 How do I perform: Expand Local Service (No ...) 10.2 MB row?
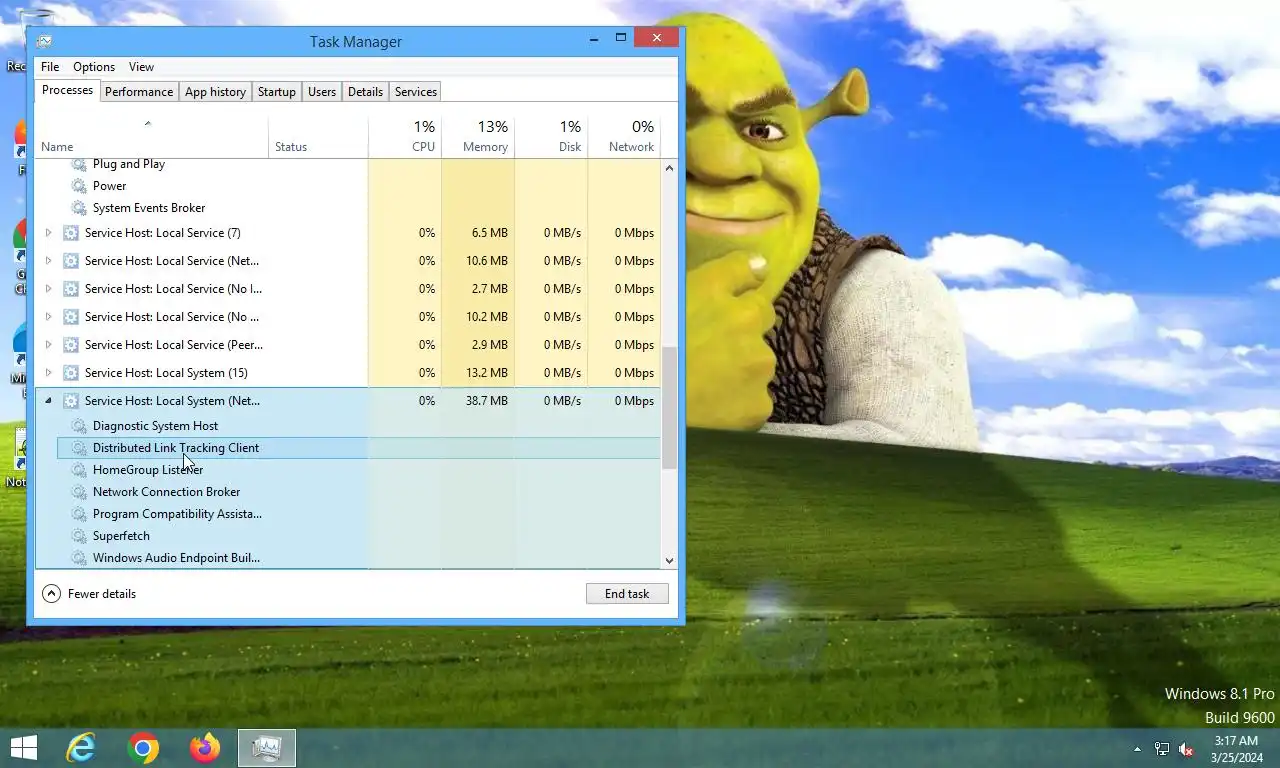tap(48, 317)
